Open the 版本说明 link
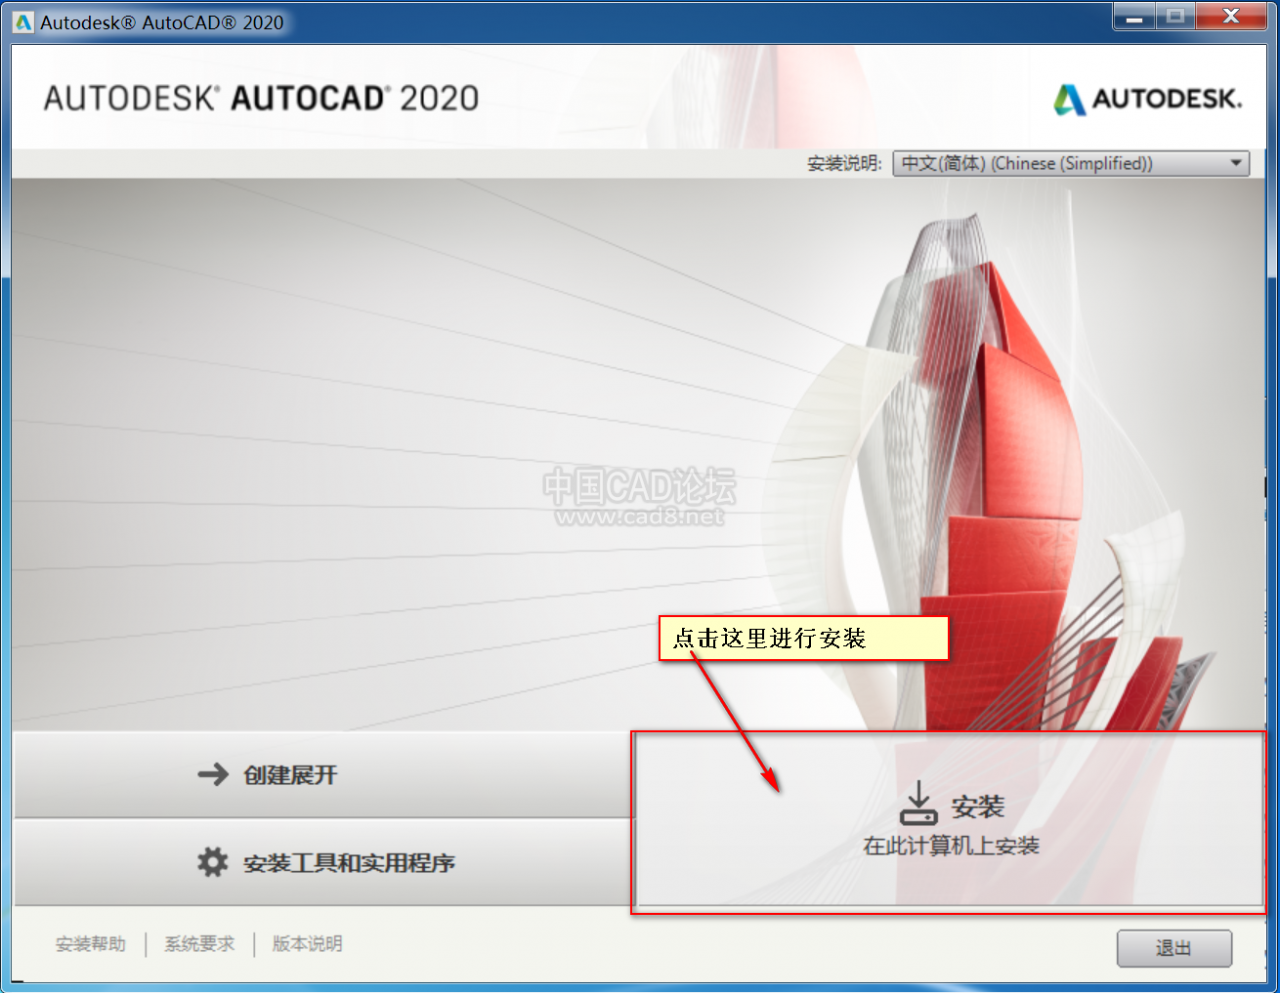 [x=307, y=944]
